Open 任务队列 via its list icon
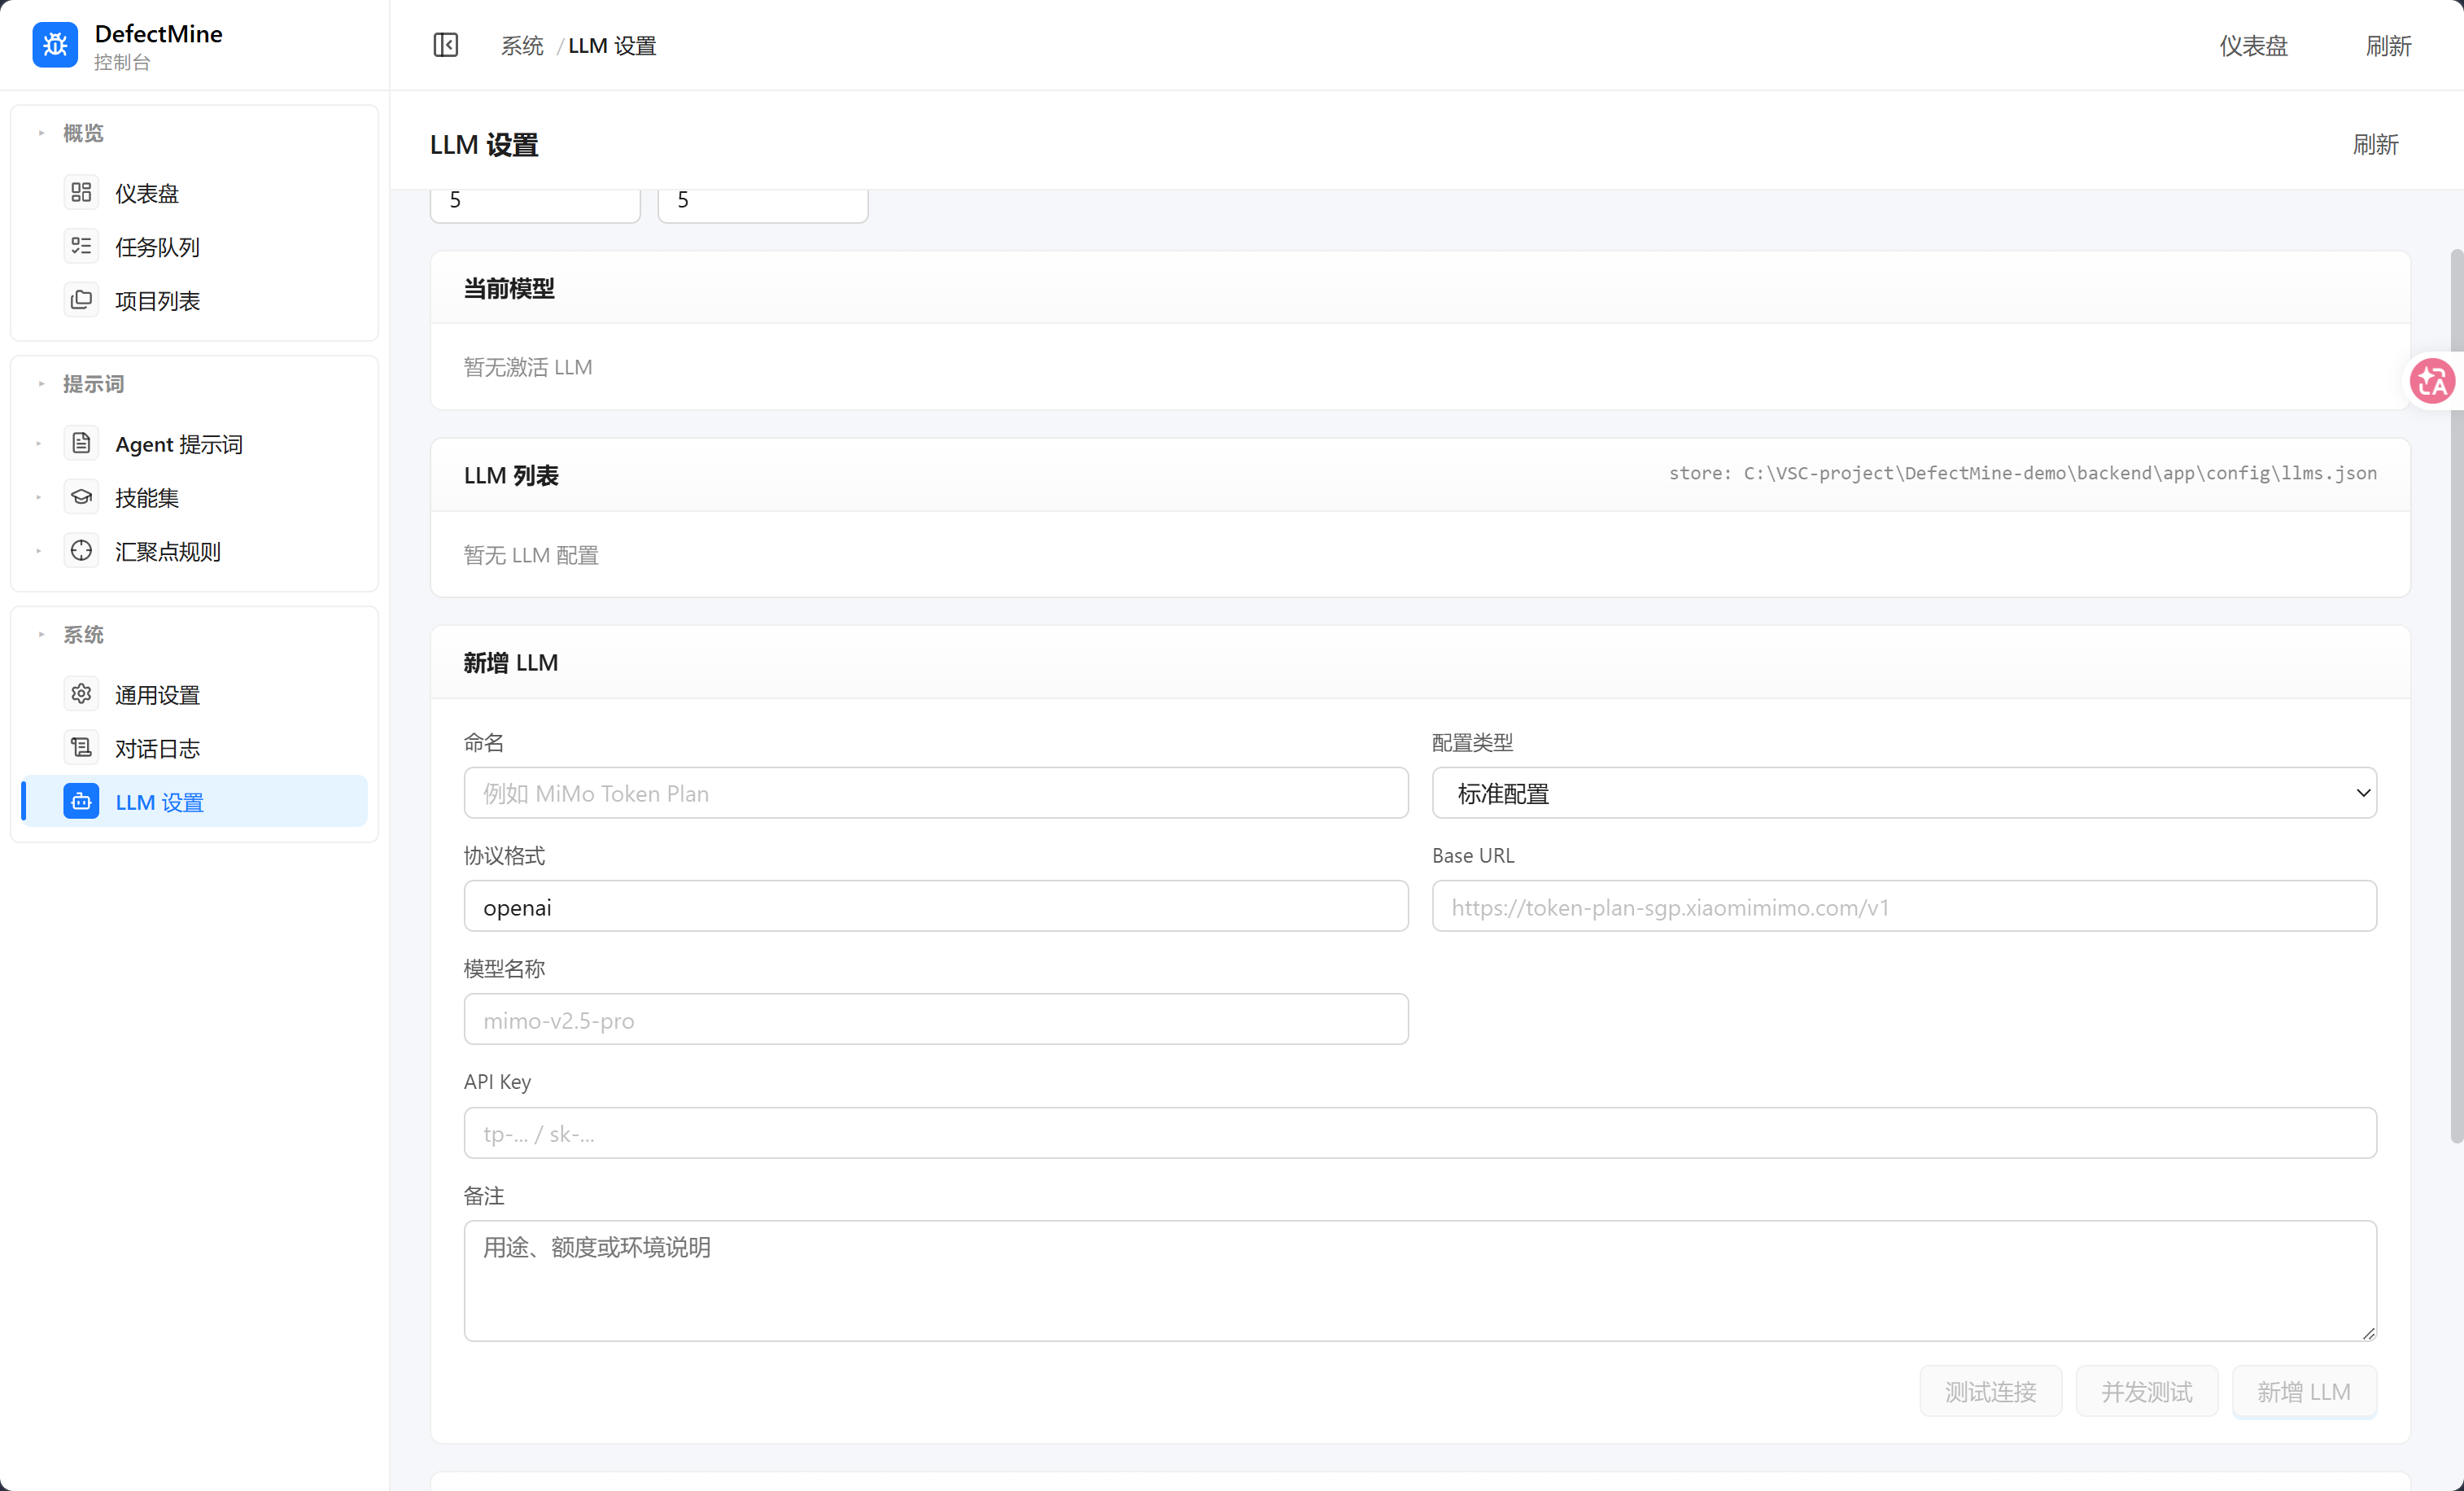The height and width of the screenshot is (1491, 2464). (81, 246)
